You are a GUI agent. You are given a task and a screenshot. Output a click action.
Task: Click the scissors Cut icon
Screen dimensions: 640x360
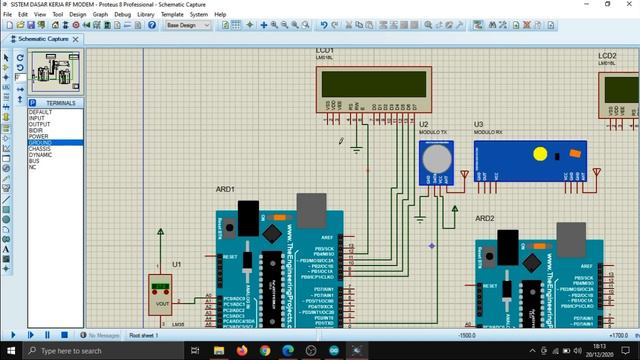coord(349,25)
